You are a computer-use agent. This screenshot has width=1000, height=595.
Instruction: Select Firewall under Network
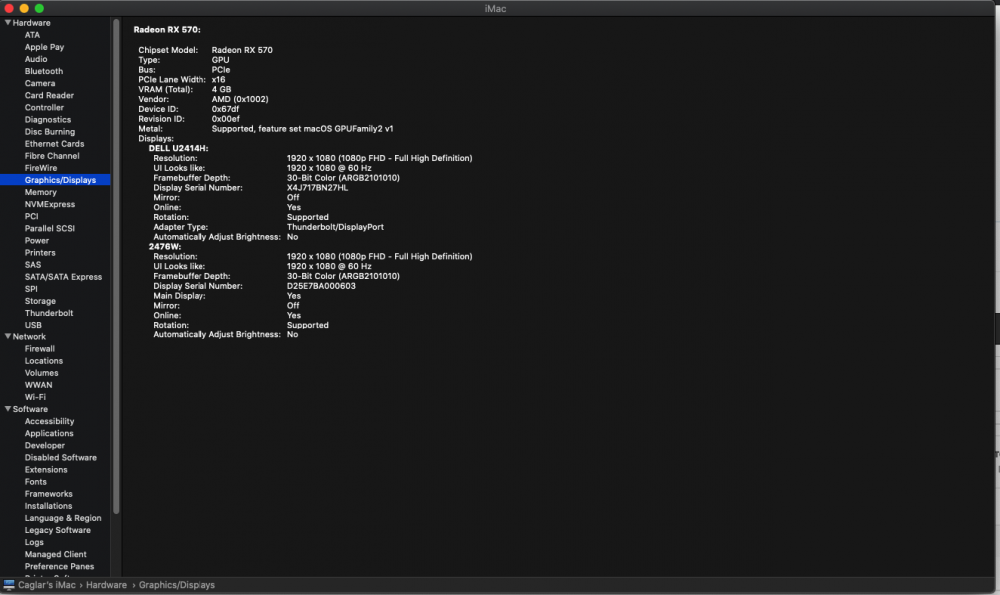point(40,349)
